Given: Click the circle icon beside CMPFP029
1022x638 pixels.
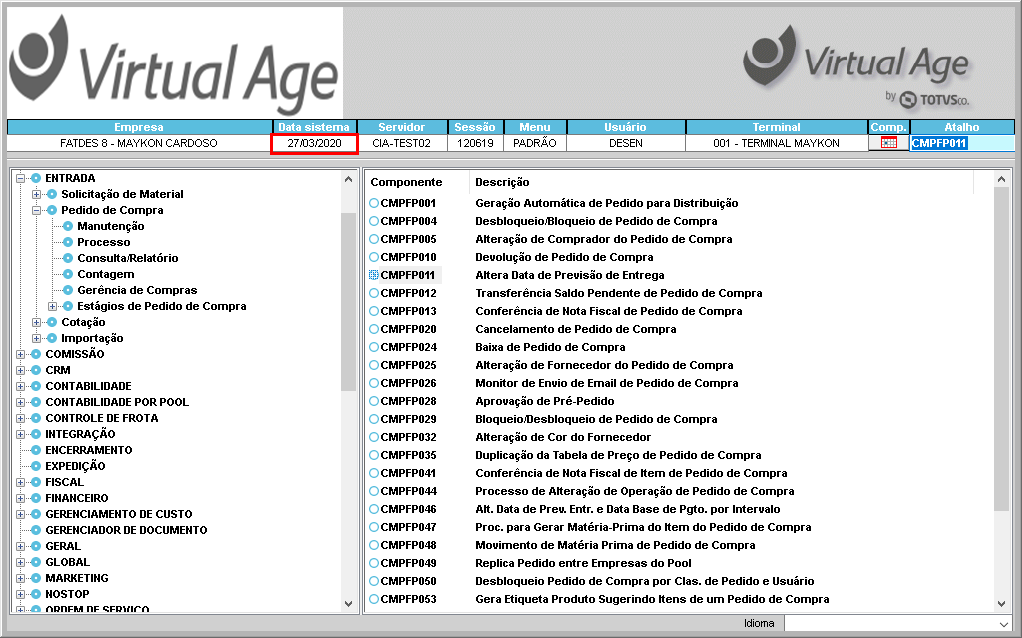Looking at the screenshot, I should (374, 419).
